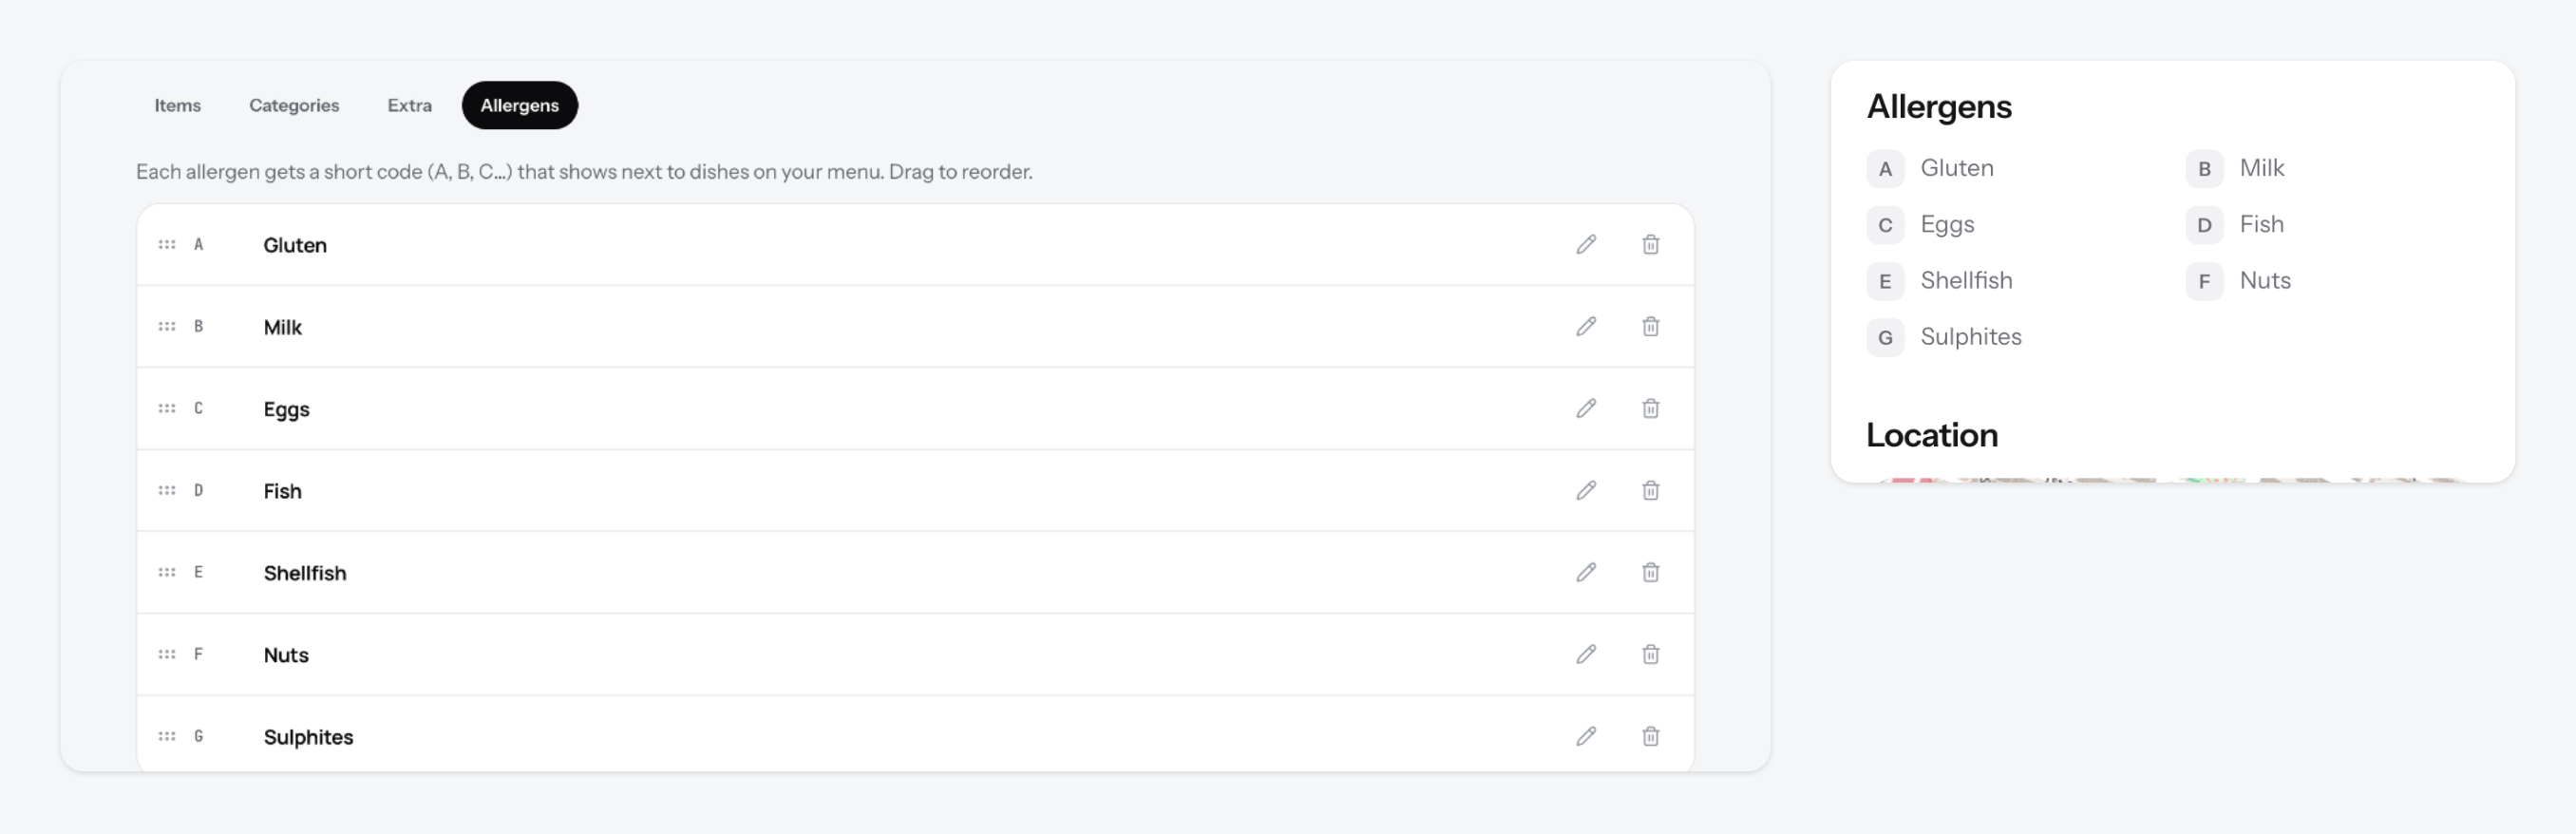This screenshot has width=2576, height=834.
Task: Click the Shellfish row name
Action: click(305, 573)
